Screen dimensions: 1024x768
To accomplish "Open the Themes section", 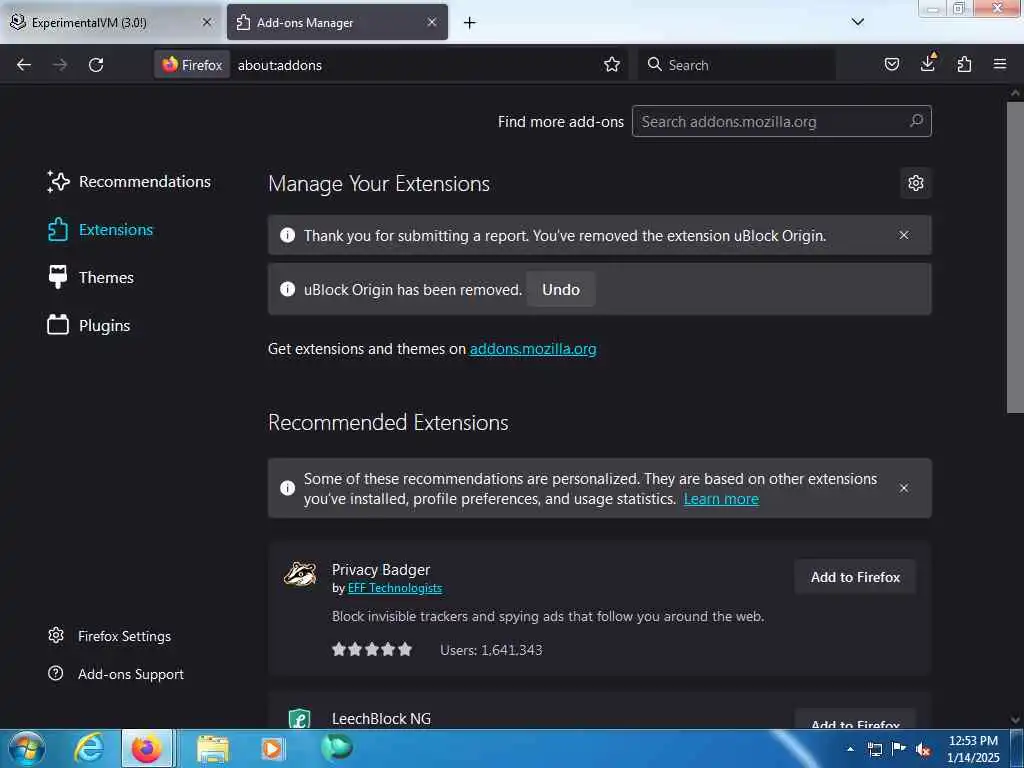I will tap(91, 278).
